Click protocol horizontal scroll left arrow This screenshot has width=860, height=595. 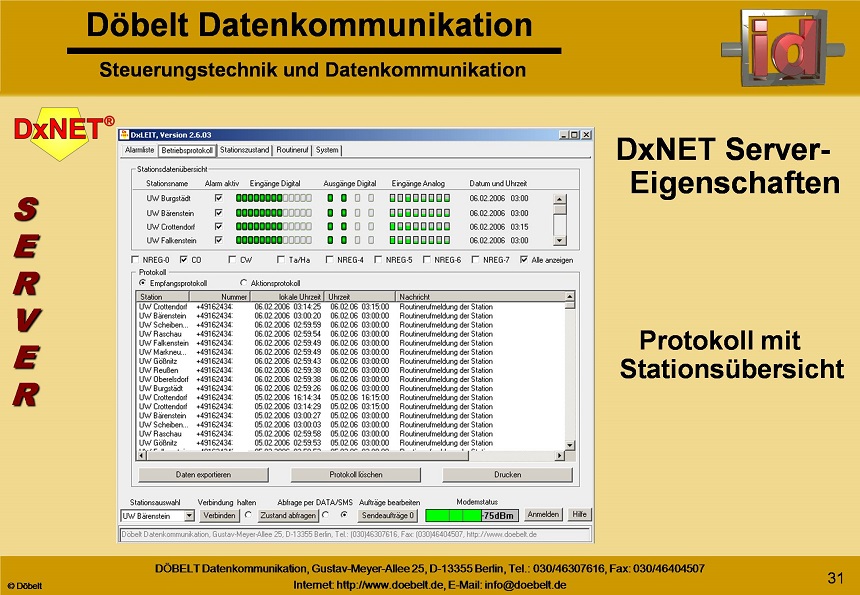pos(142,456)
